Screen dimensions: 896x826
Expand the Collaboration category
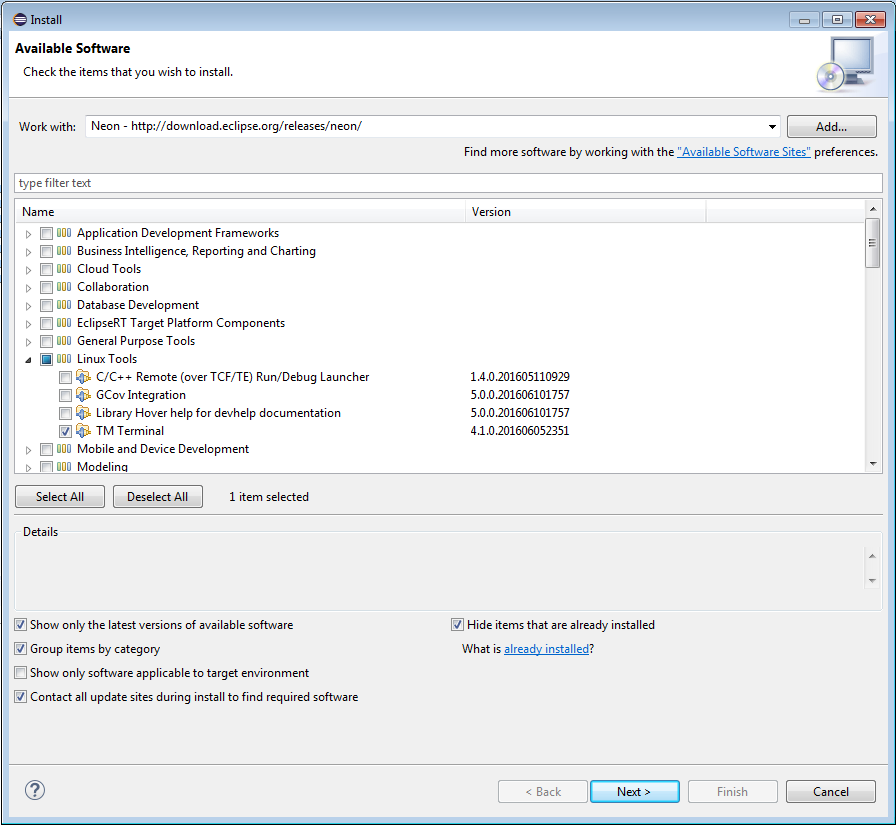pyautogui.click(x=28, y=287)
